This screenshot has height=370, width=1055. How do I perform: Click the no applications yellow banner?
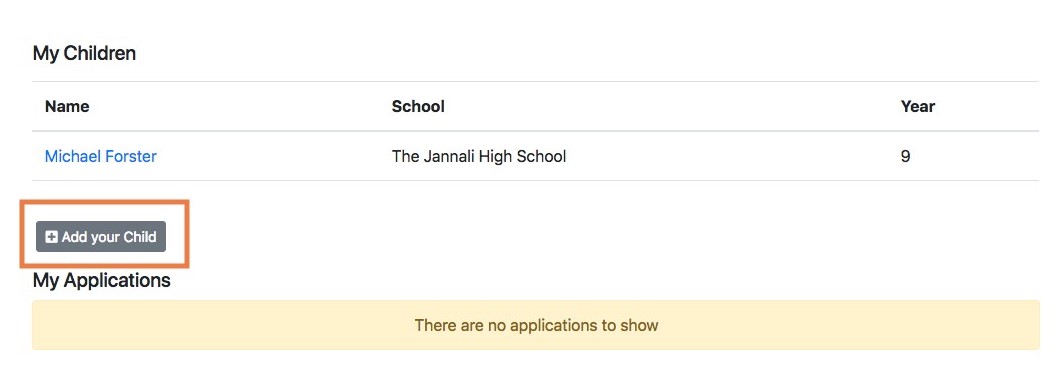pos(536,325)
